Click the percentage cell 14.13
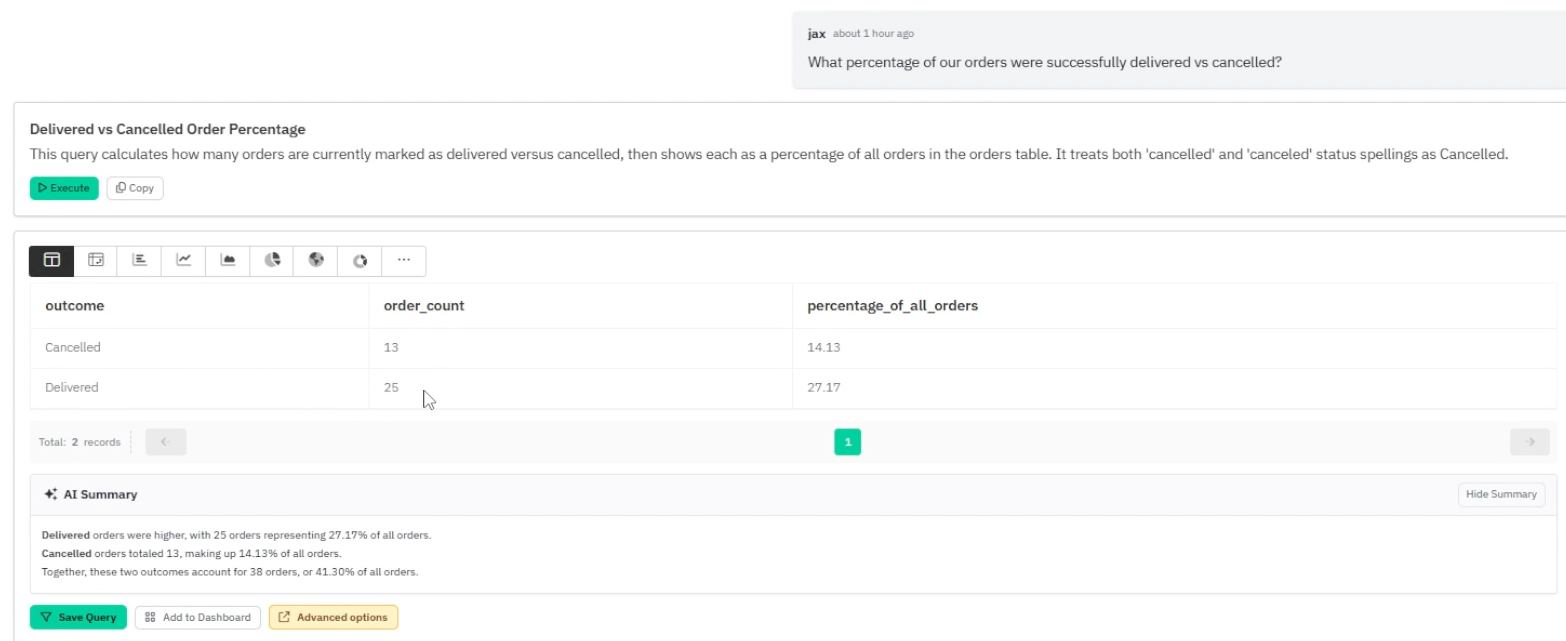 (1174, 348)
